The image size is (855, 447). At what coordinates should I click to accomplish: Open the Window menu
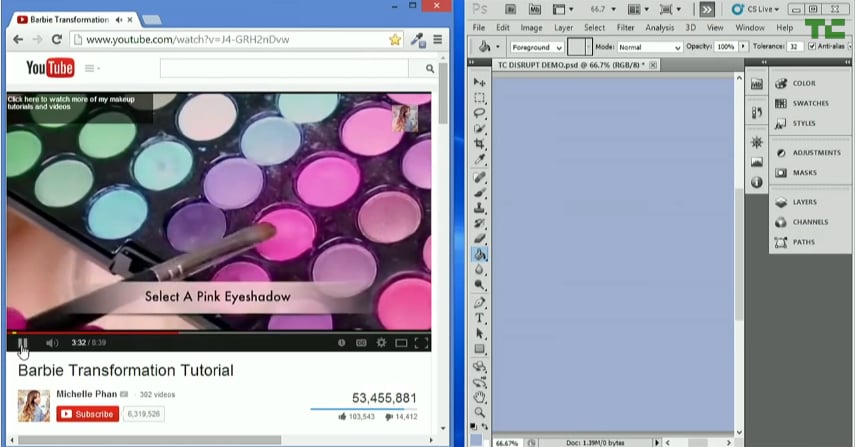[750, 27]
